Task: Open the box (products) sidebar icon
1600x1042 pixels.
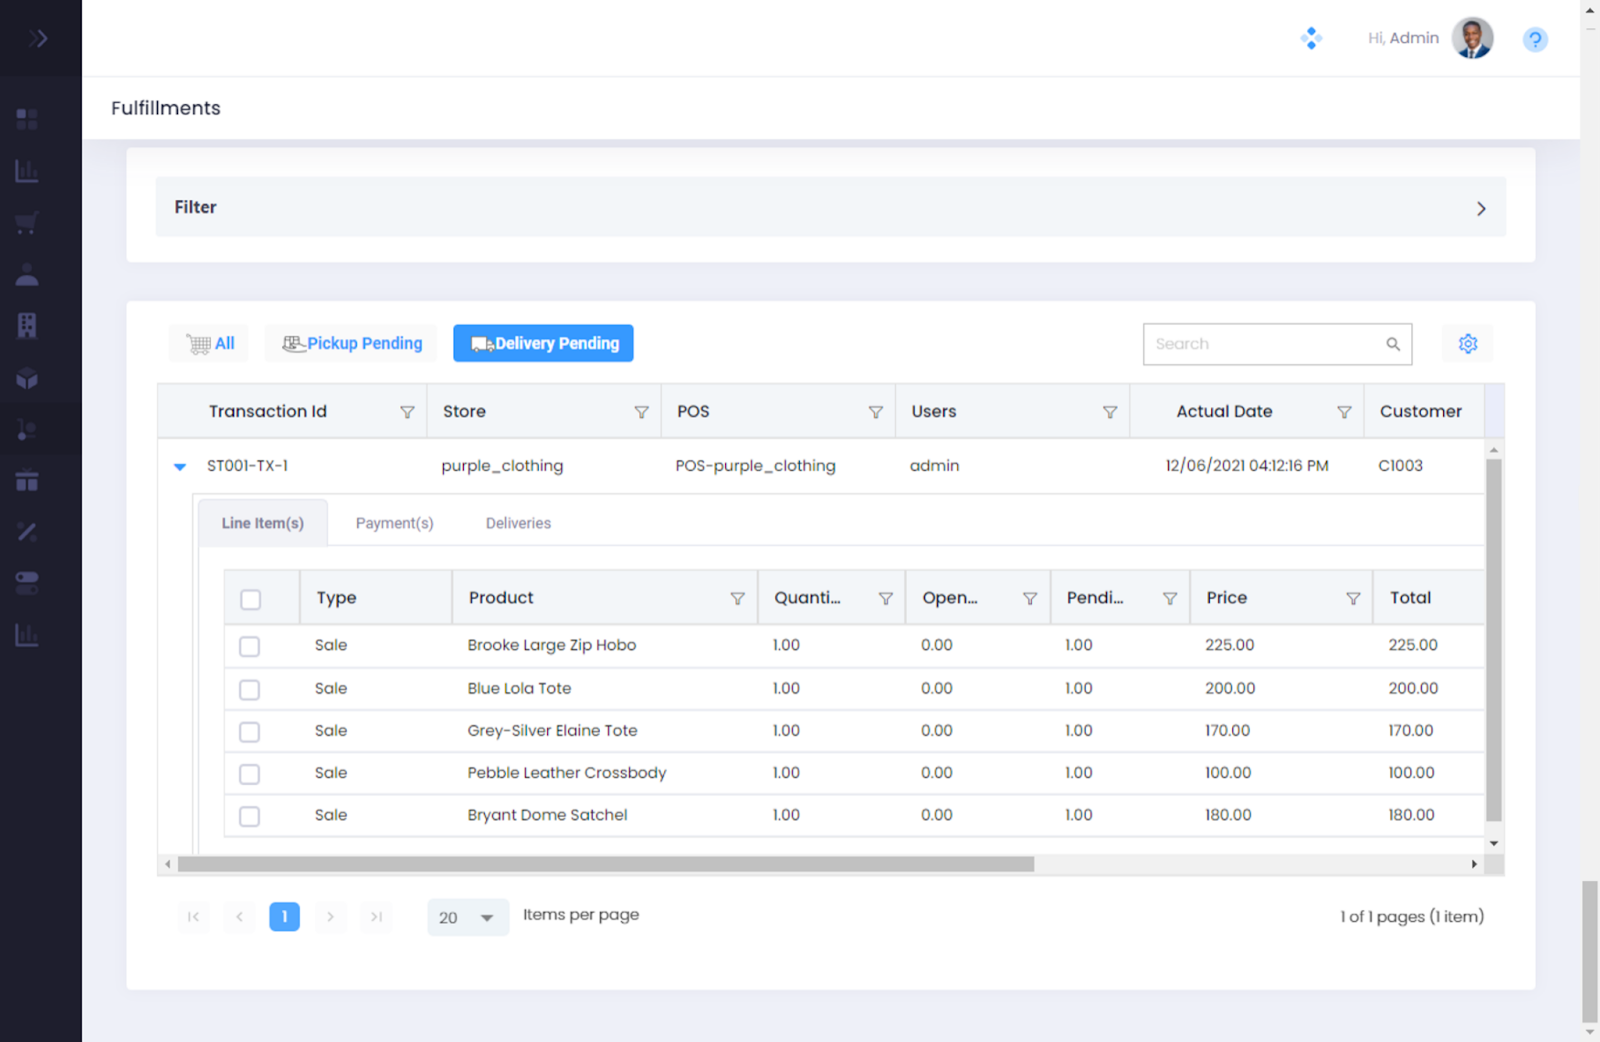Action: (27, 378)
